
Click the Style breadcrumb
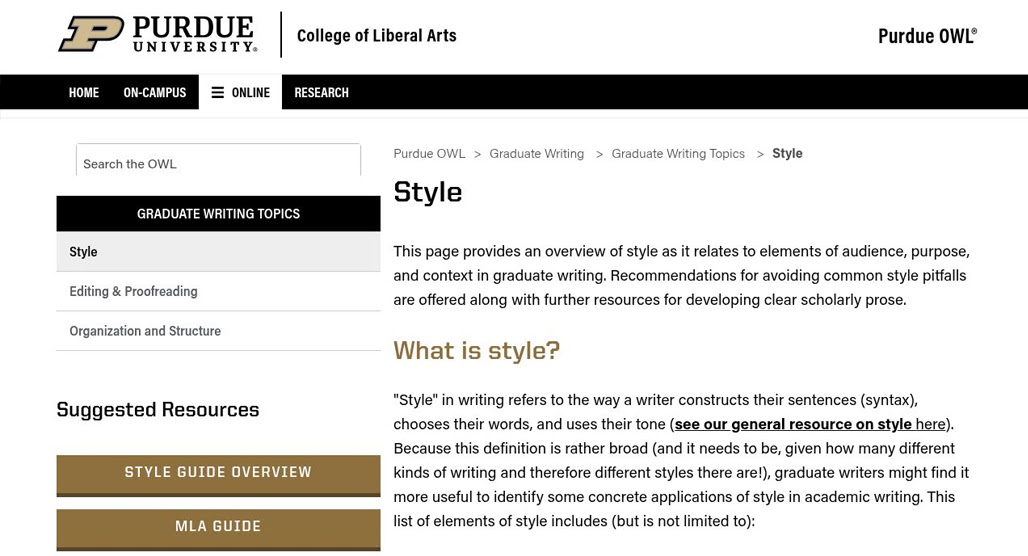[787, 153]
